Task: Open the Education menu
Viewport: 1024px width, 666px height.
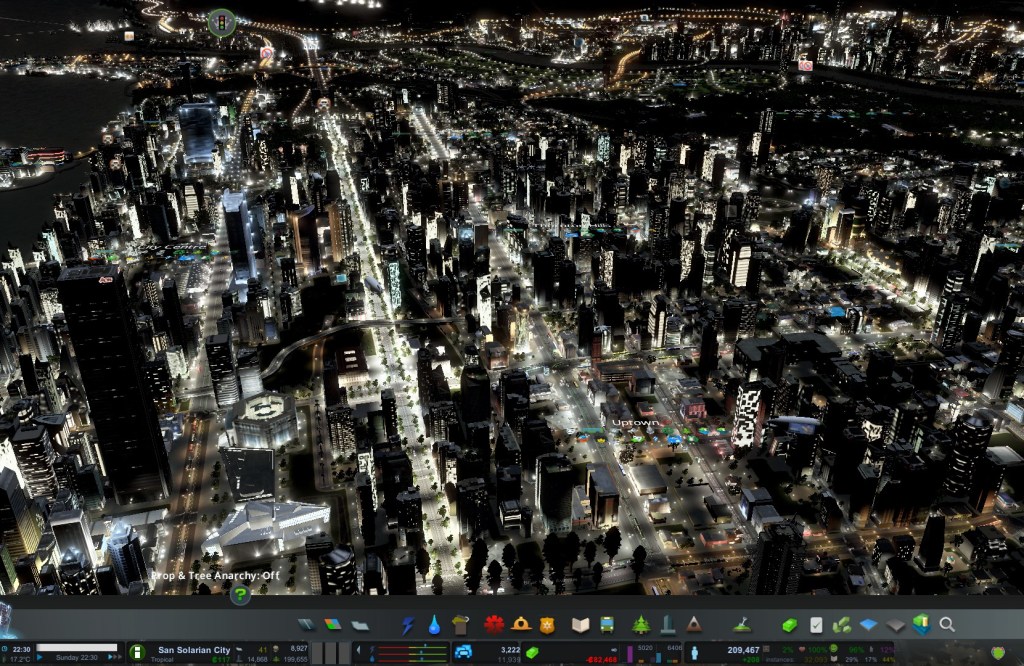Action: 580,625
